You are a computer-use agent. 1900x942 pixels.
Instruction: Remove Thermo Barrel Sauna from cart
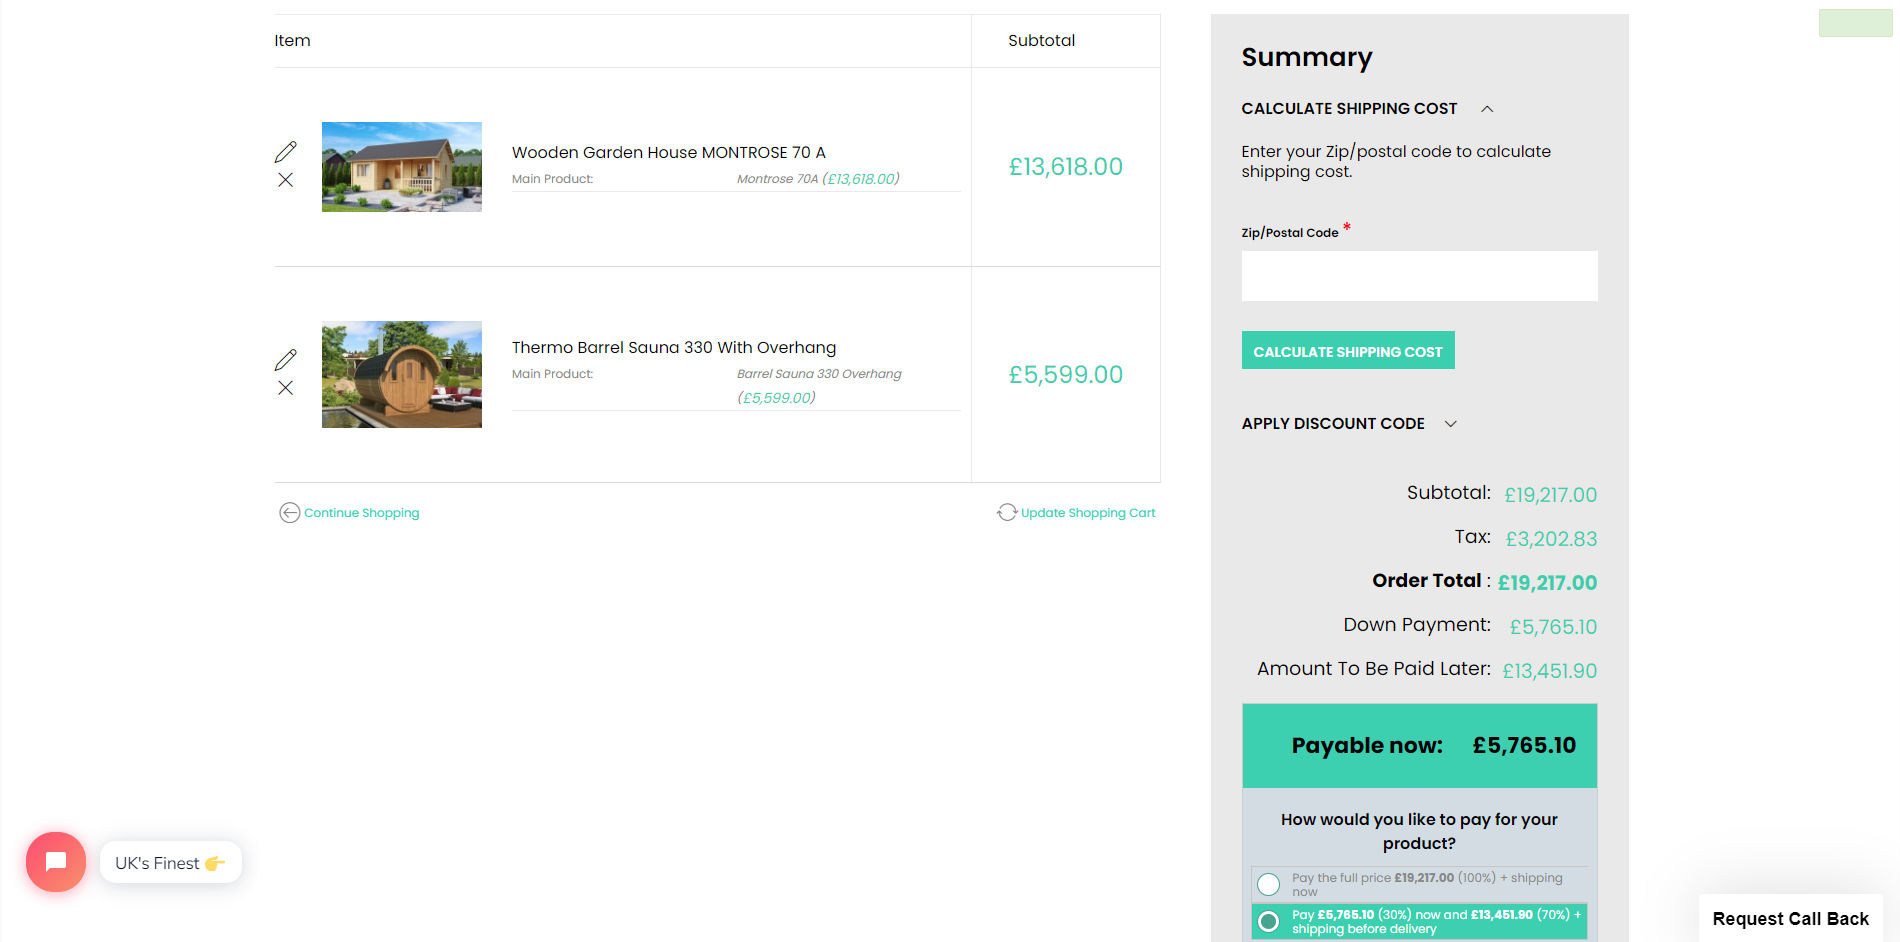286,388
